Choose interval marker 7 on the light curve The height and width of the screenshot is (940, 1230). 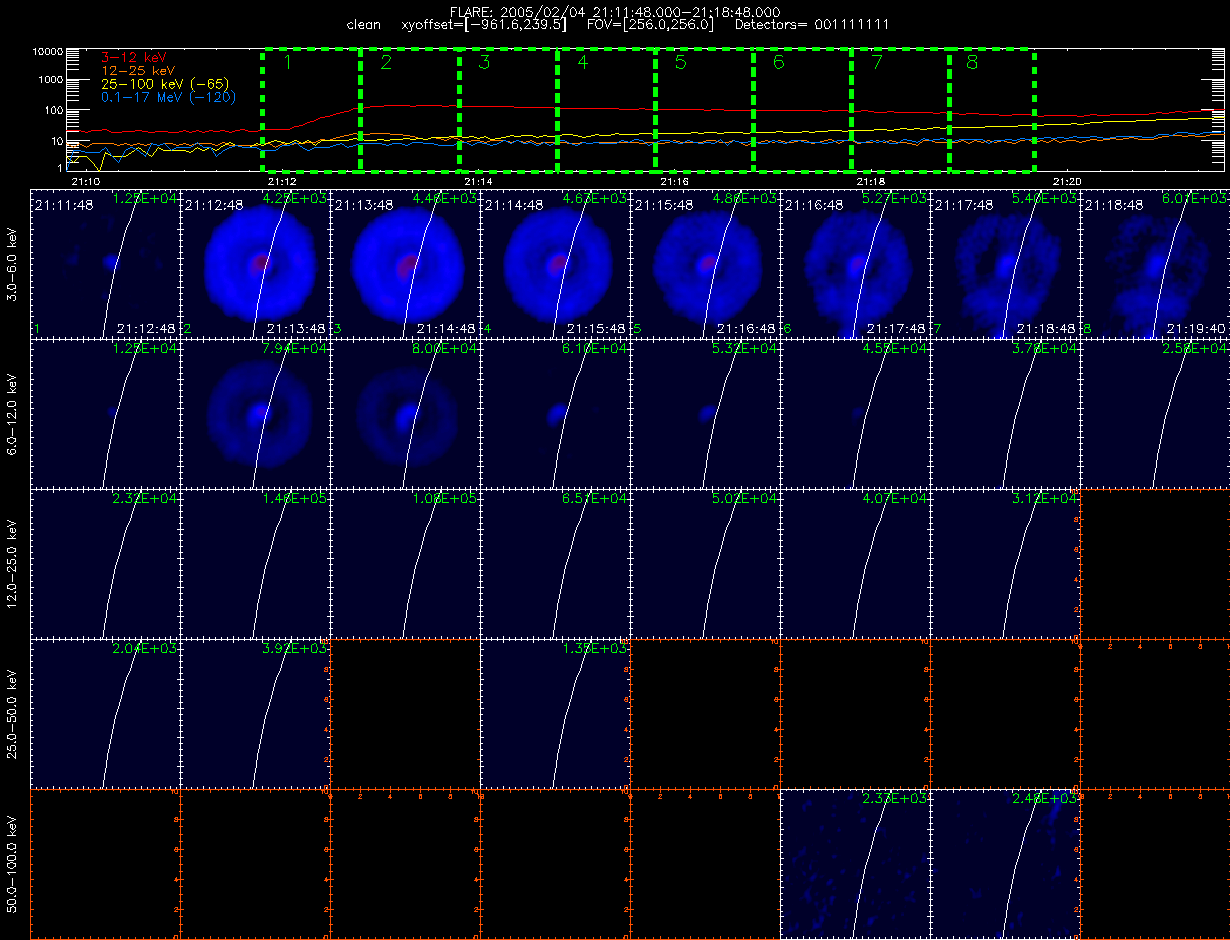click(x=876, y=63)
